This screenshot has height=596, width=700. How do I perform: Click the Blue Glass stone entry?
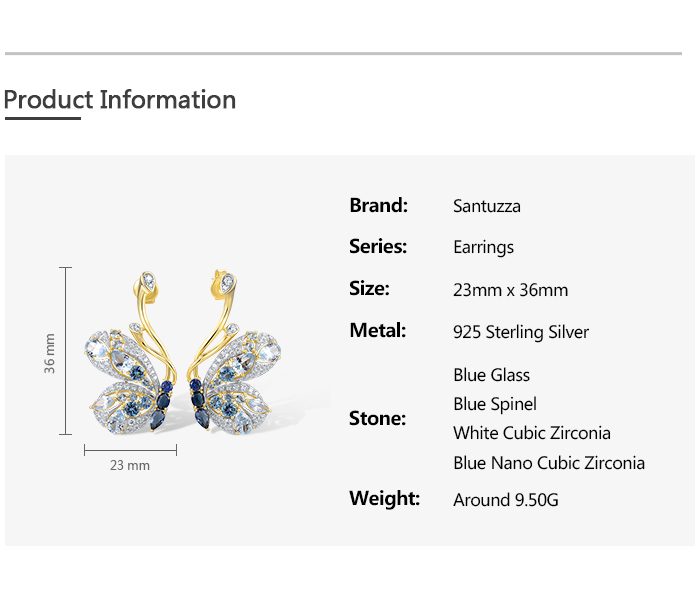pos(492,376)
